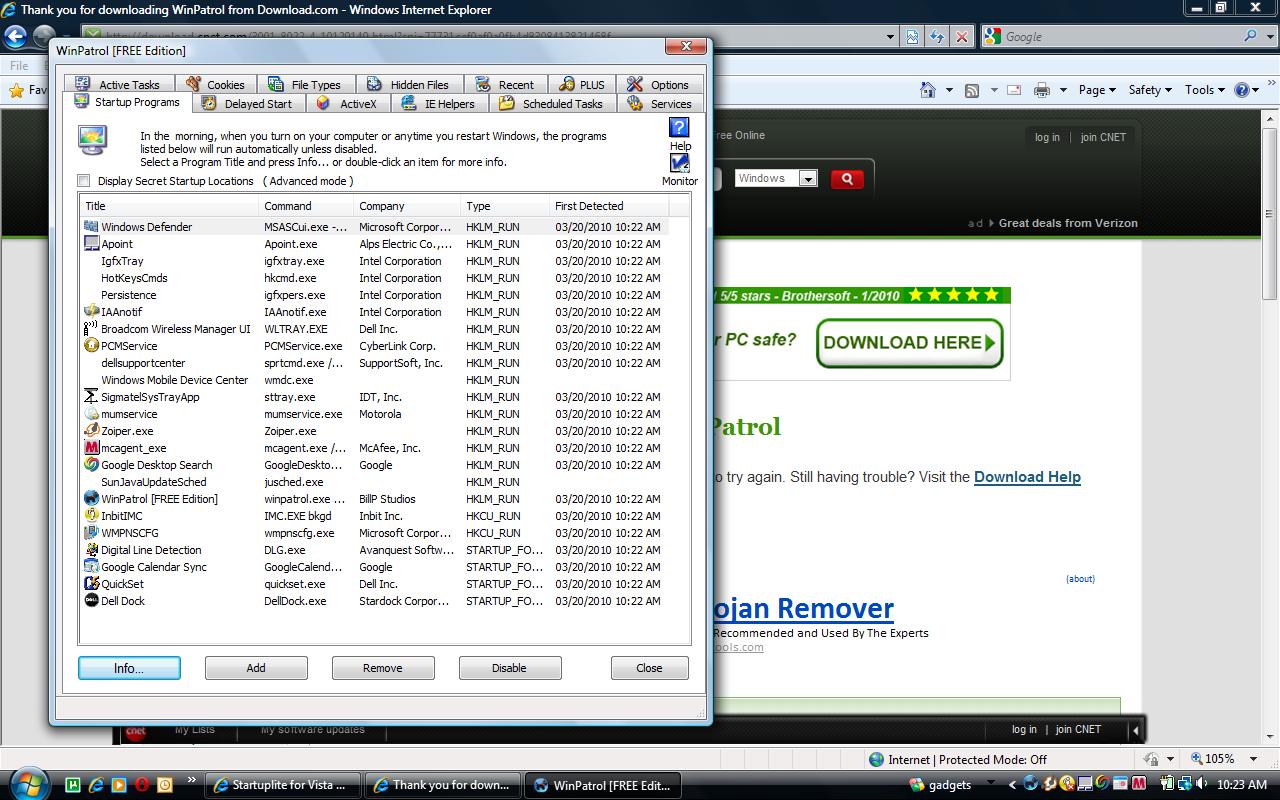This screenshot has width=1280, height=800.
Task: Click the Close button in WinPatrol
Action: click(650, 668)
